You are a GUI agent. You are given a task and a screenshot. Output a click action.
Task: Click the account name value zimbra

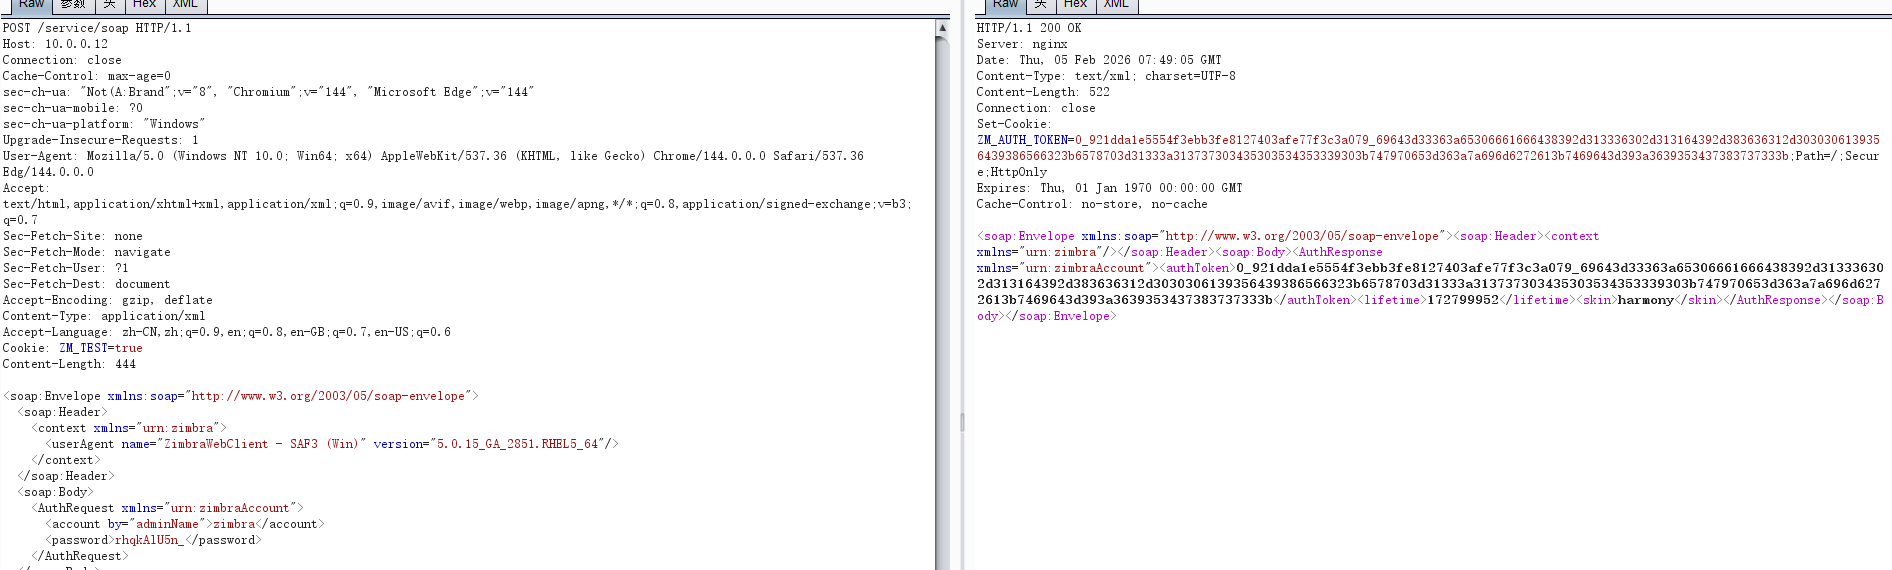point(234,524)
